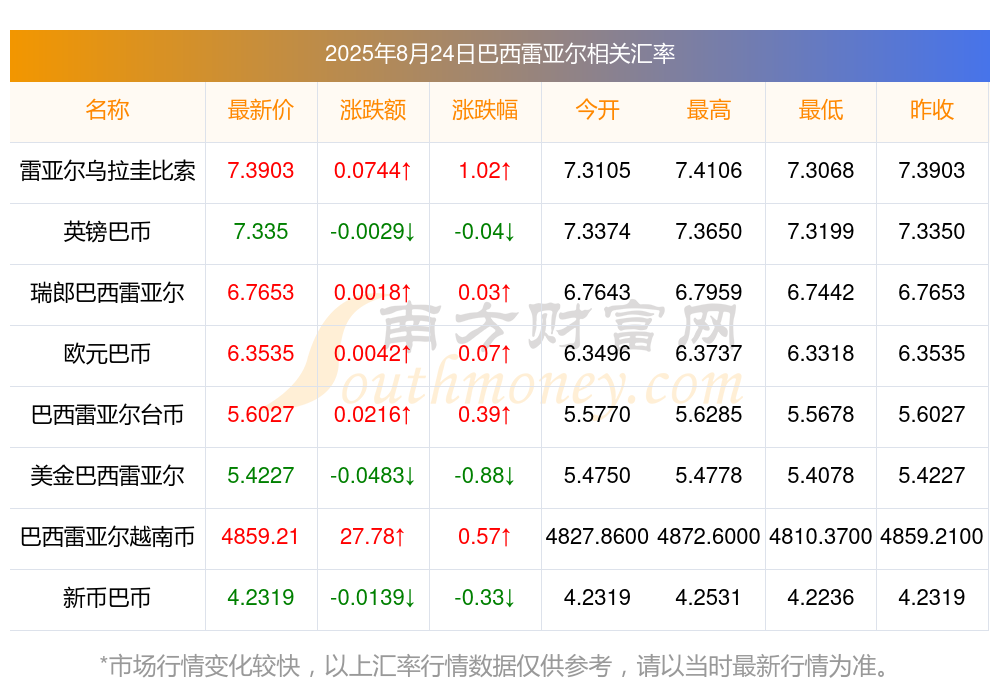Click previous close 4859.2100
1000x698 pixels.
[x=932, y=537]
